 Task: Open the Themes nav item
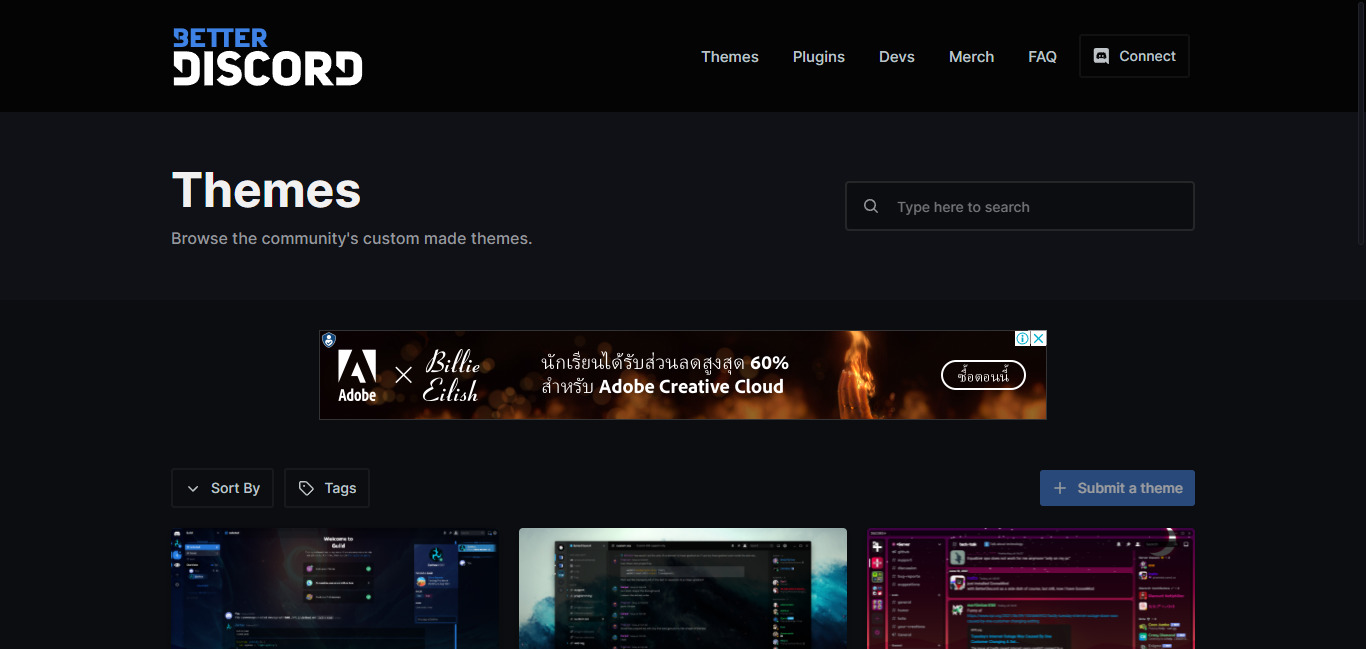pos(729,57)
